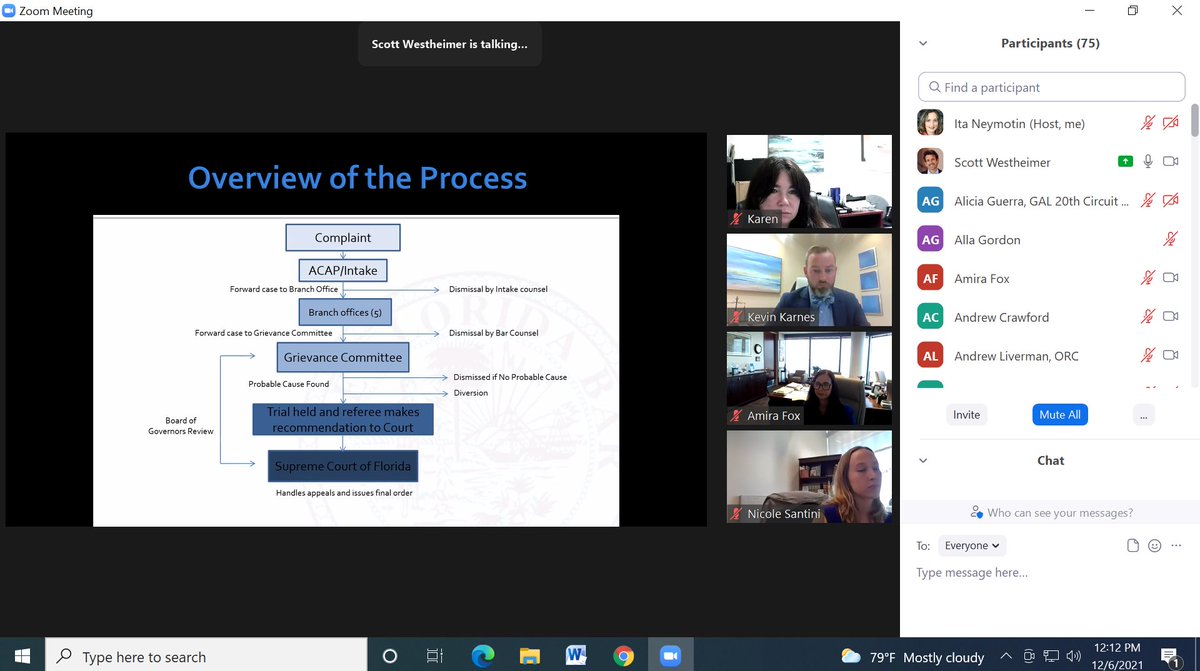Select Andrew Liverman, ORC participant name
This screenshot has width=1200, height=671.
point(1016,356)
